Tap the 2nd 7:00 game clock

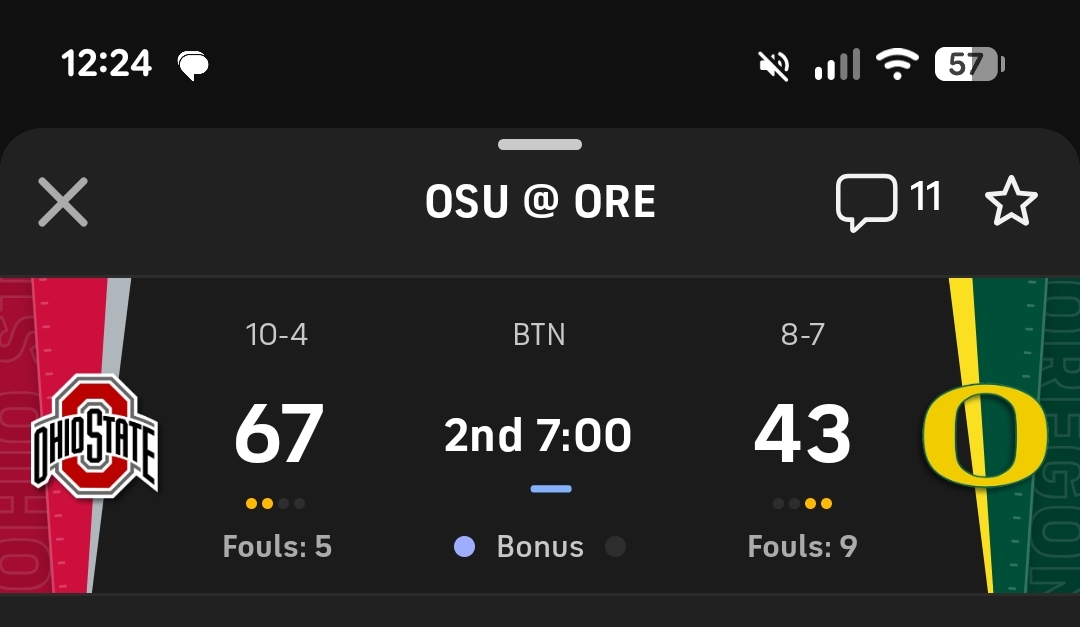pos(538,436)
